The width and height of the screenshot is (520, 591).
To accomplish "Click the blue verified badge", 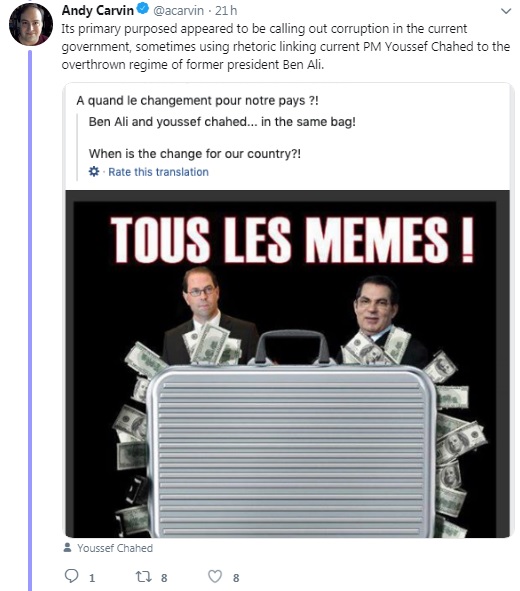I will click(143, 9).
